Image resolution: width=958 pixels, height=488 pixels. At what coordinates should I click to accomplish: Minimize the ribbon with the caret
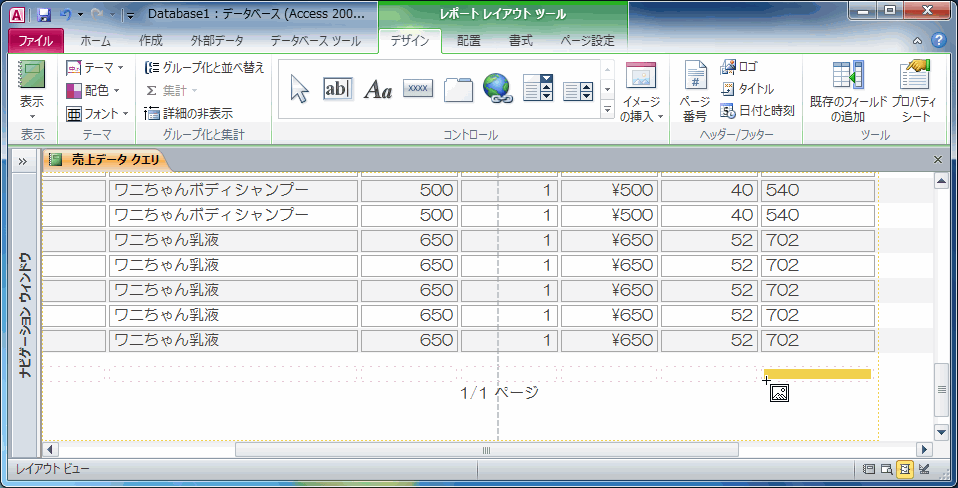[x=917, y=41]
